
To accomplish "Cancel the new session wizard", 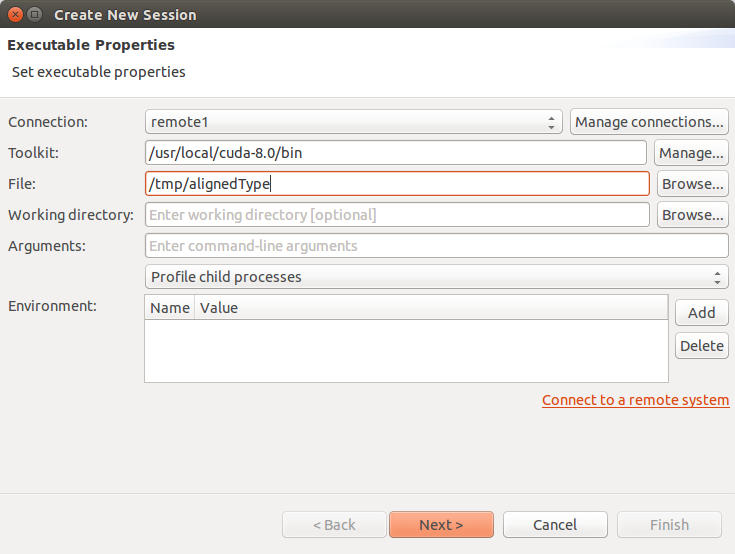I will (x=555, y=525).
